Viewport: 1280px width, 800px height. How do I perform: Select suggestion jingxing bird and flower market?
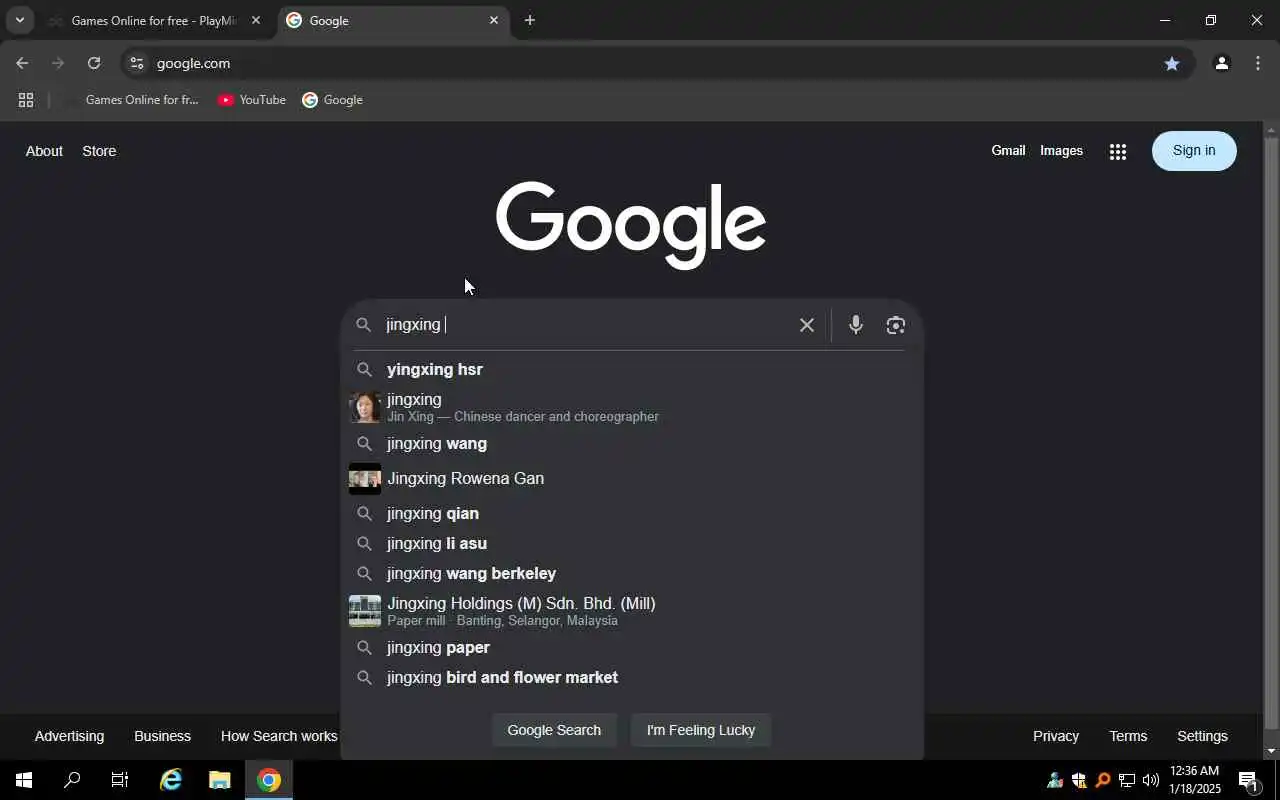tap(631, 678)
